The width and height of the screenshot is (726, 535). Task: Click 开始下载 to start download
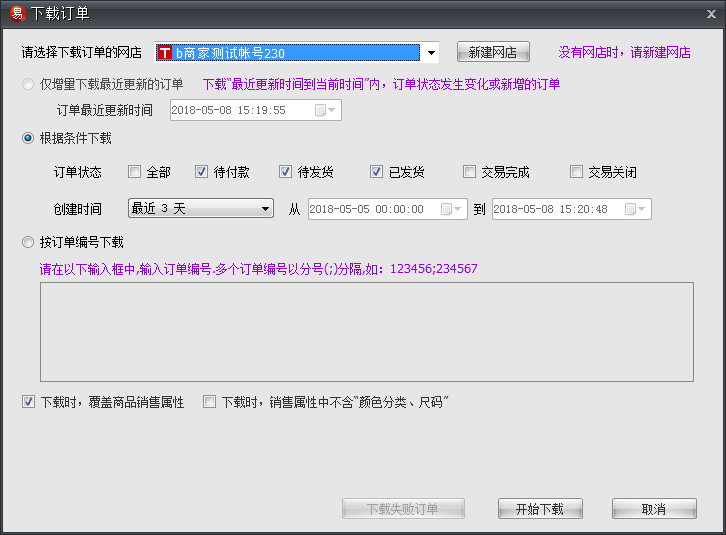coord(540,509)
